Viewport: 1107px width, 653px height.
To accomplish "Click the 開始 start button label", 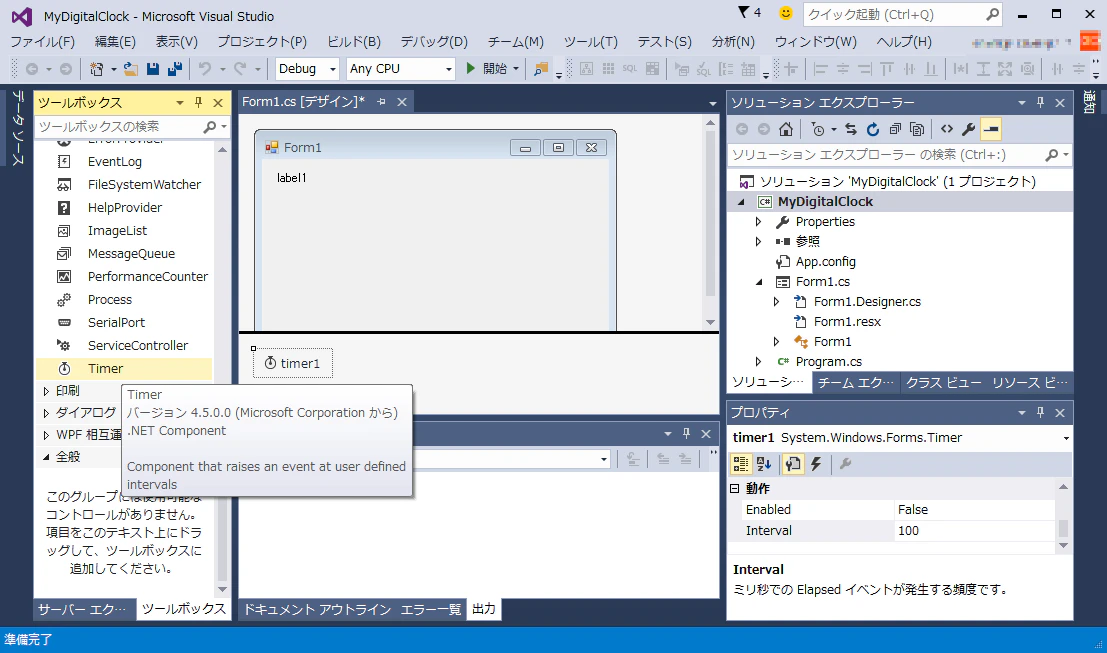I will coord(495,68).
